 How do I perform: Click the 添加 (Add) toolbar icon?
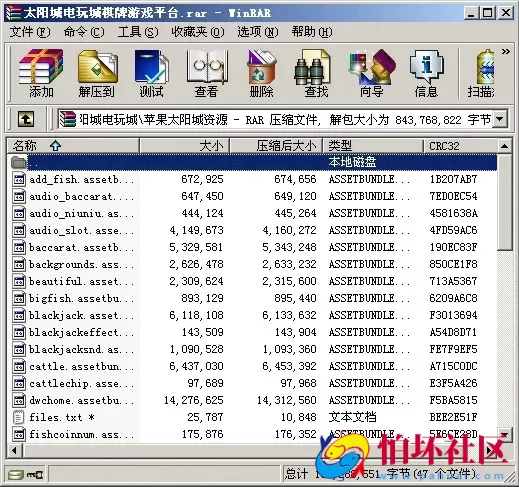pos(41,74)
